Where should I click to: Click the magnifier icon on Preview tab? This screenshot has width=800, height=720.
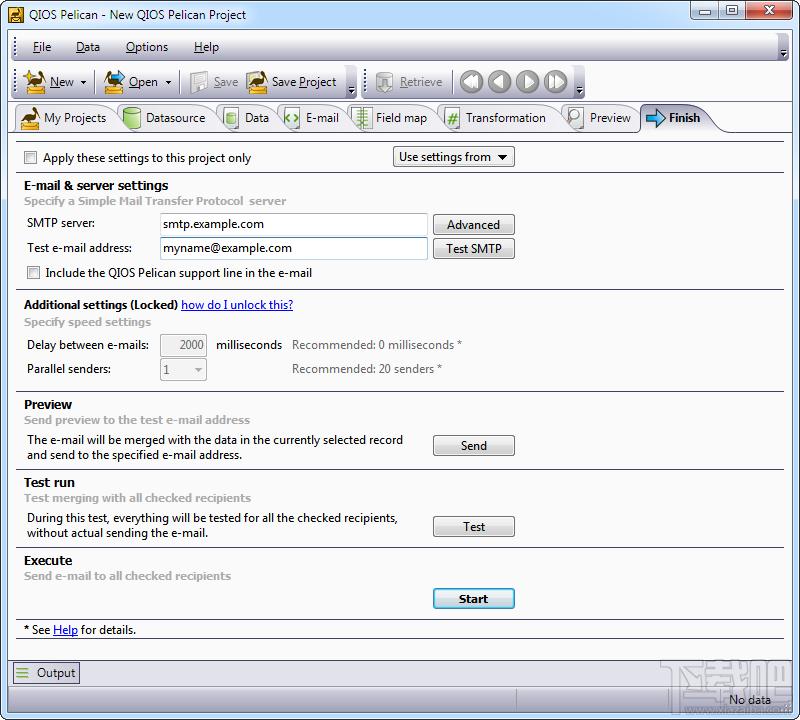pyautogui.click(x=575, y=118)
